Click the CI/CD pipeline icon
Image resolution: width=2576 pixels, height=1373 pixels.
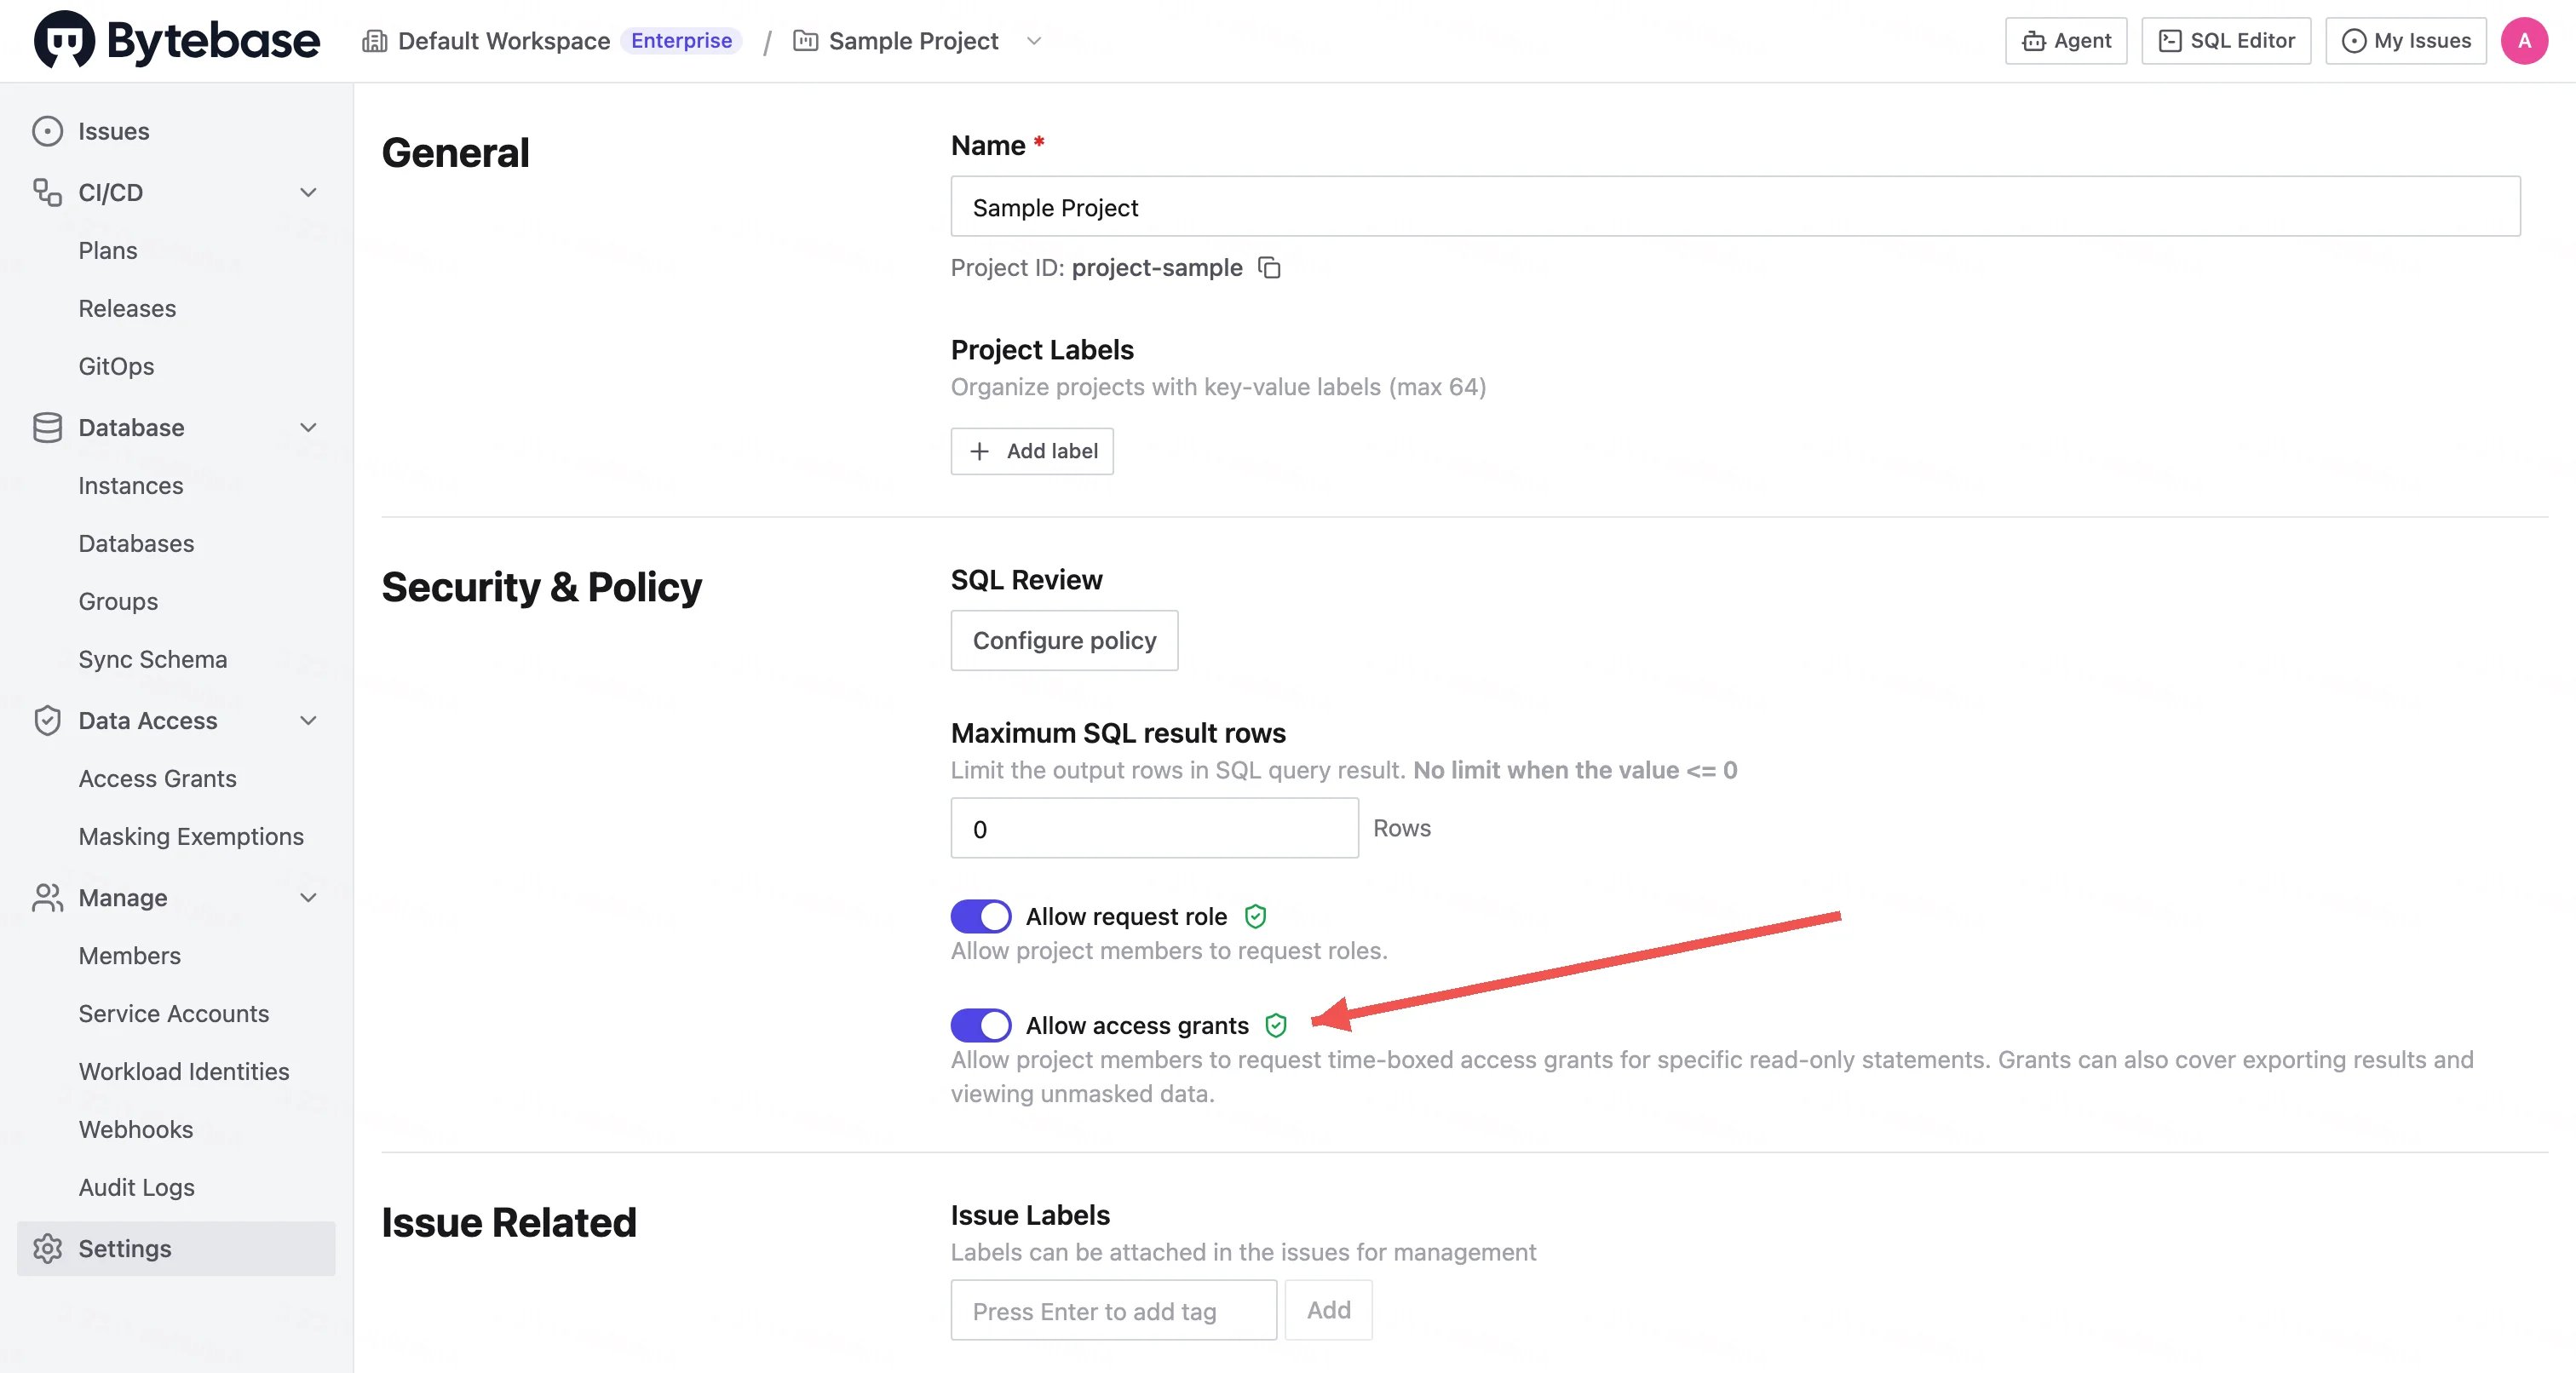(x=47, y=192)
